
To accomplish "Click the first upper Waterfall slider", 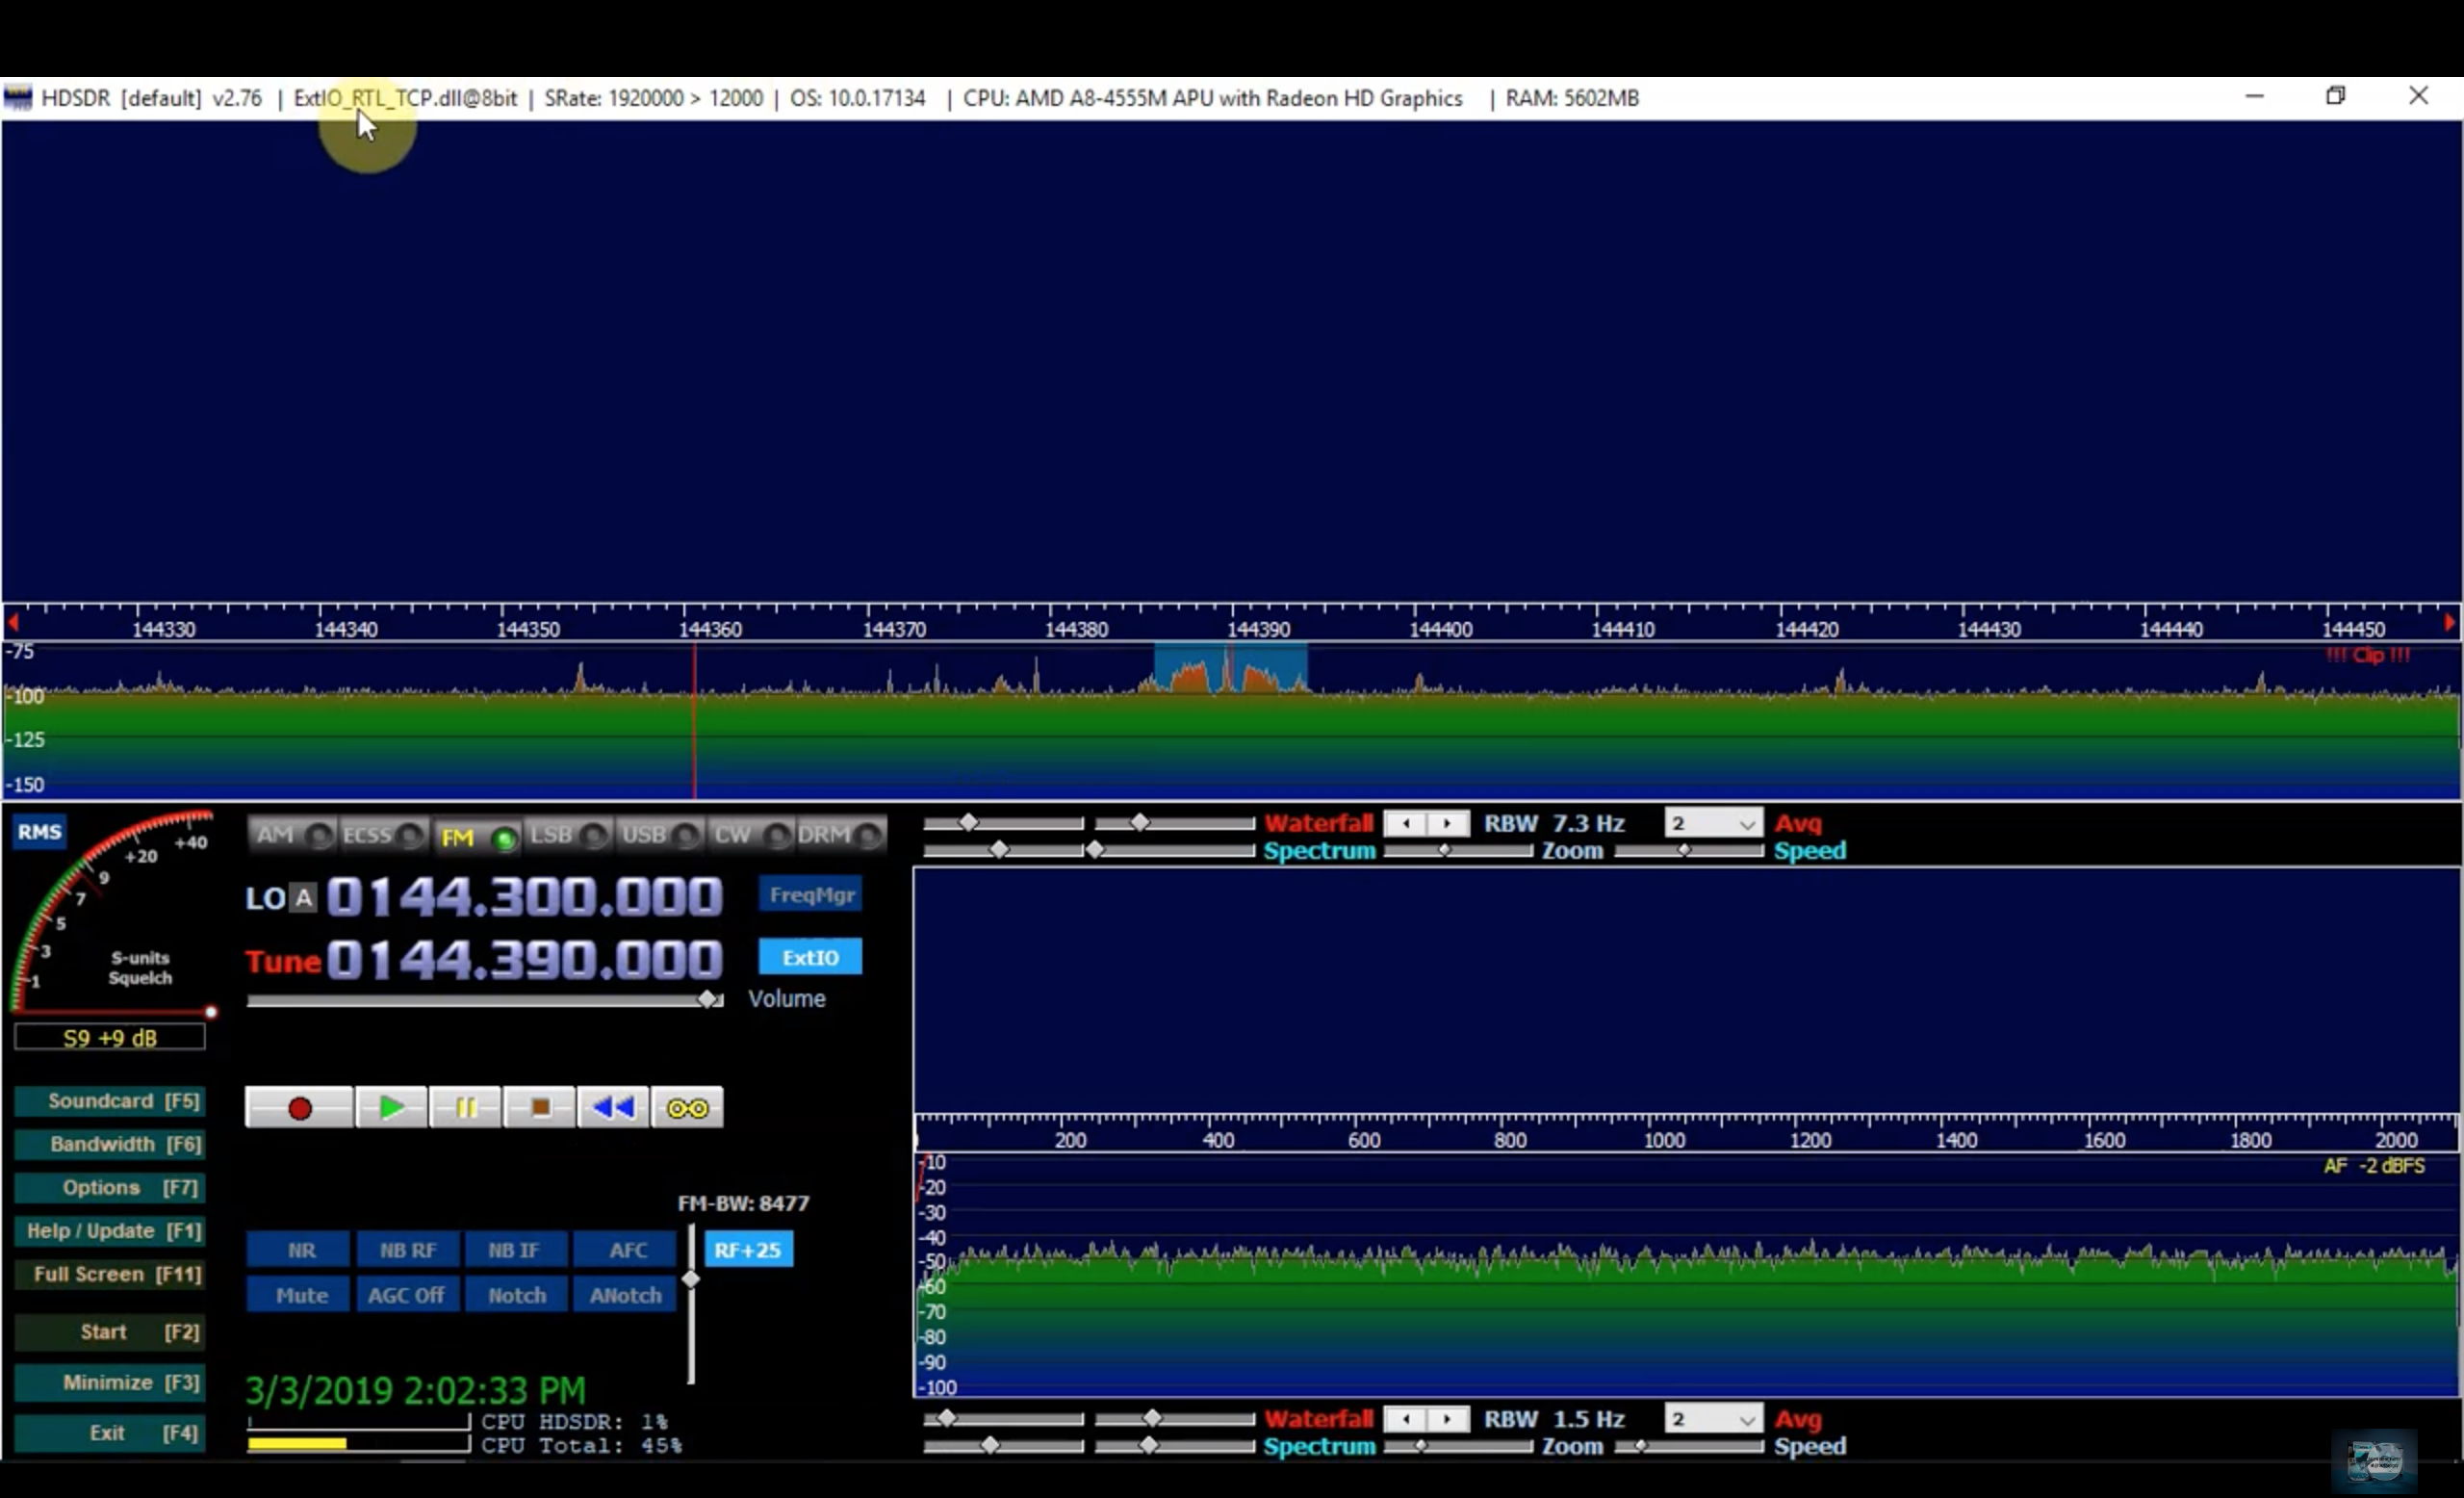I will (x=1003, y=824).
